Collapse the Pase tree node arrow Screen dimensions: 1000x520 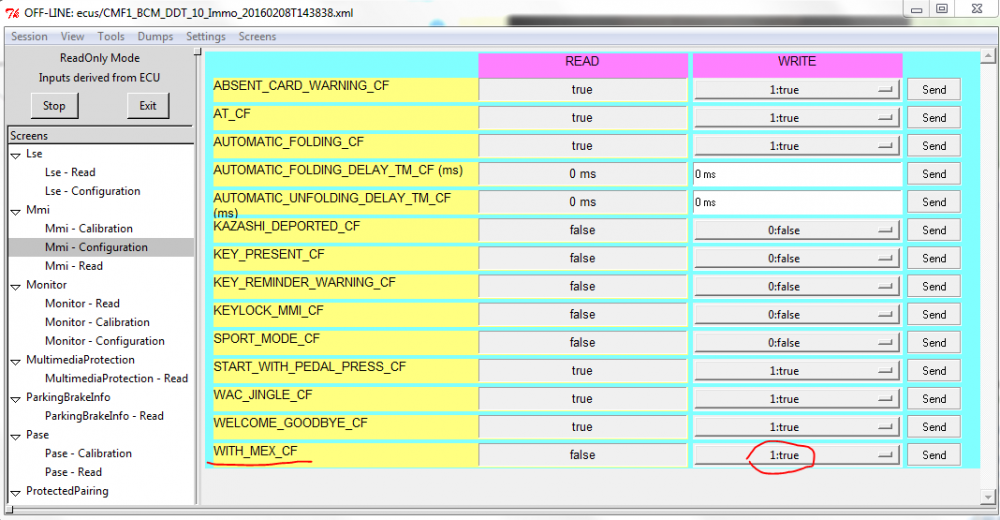point(15,436)
